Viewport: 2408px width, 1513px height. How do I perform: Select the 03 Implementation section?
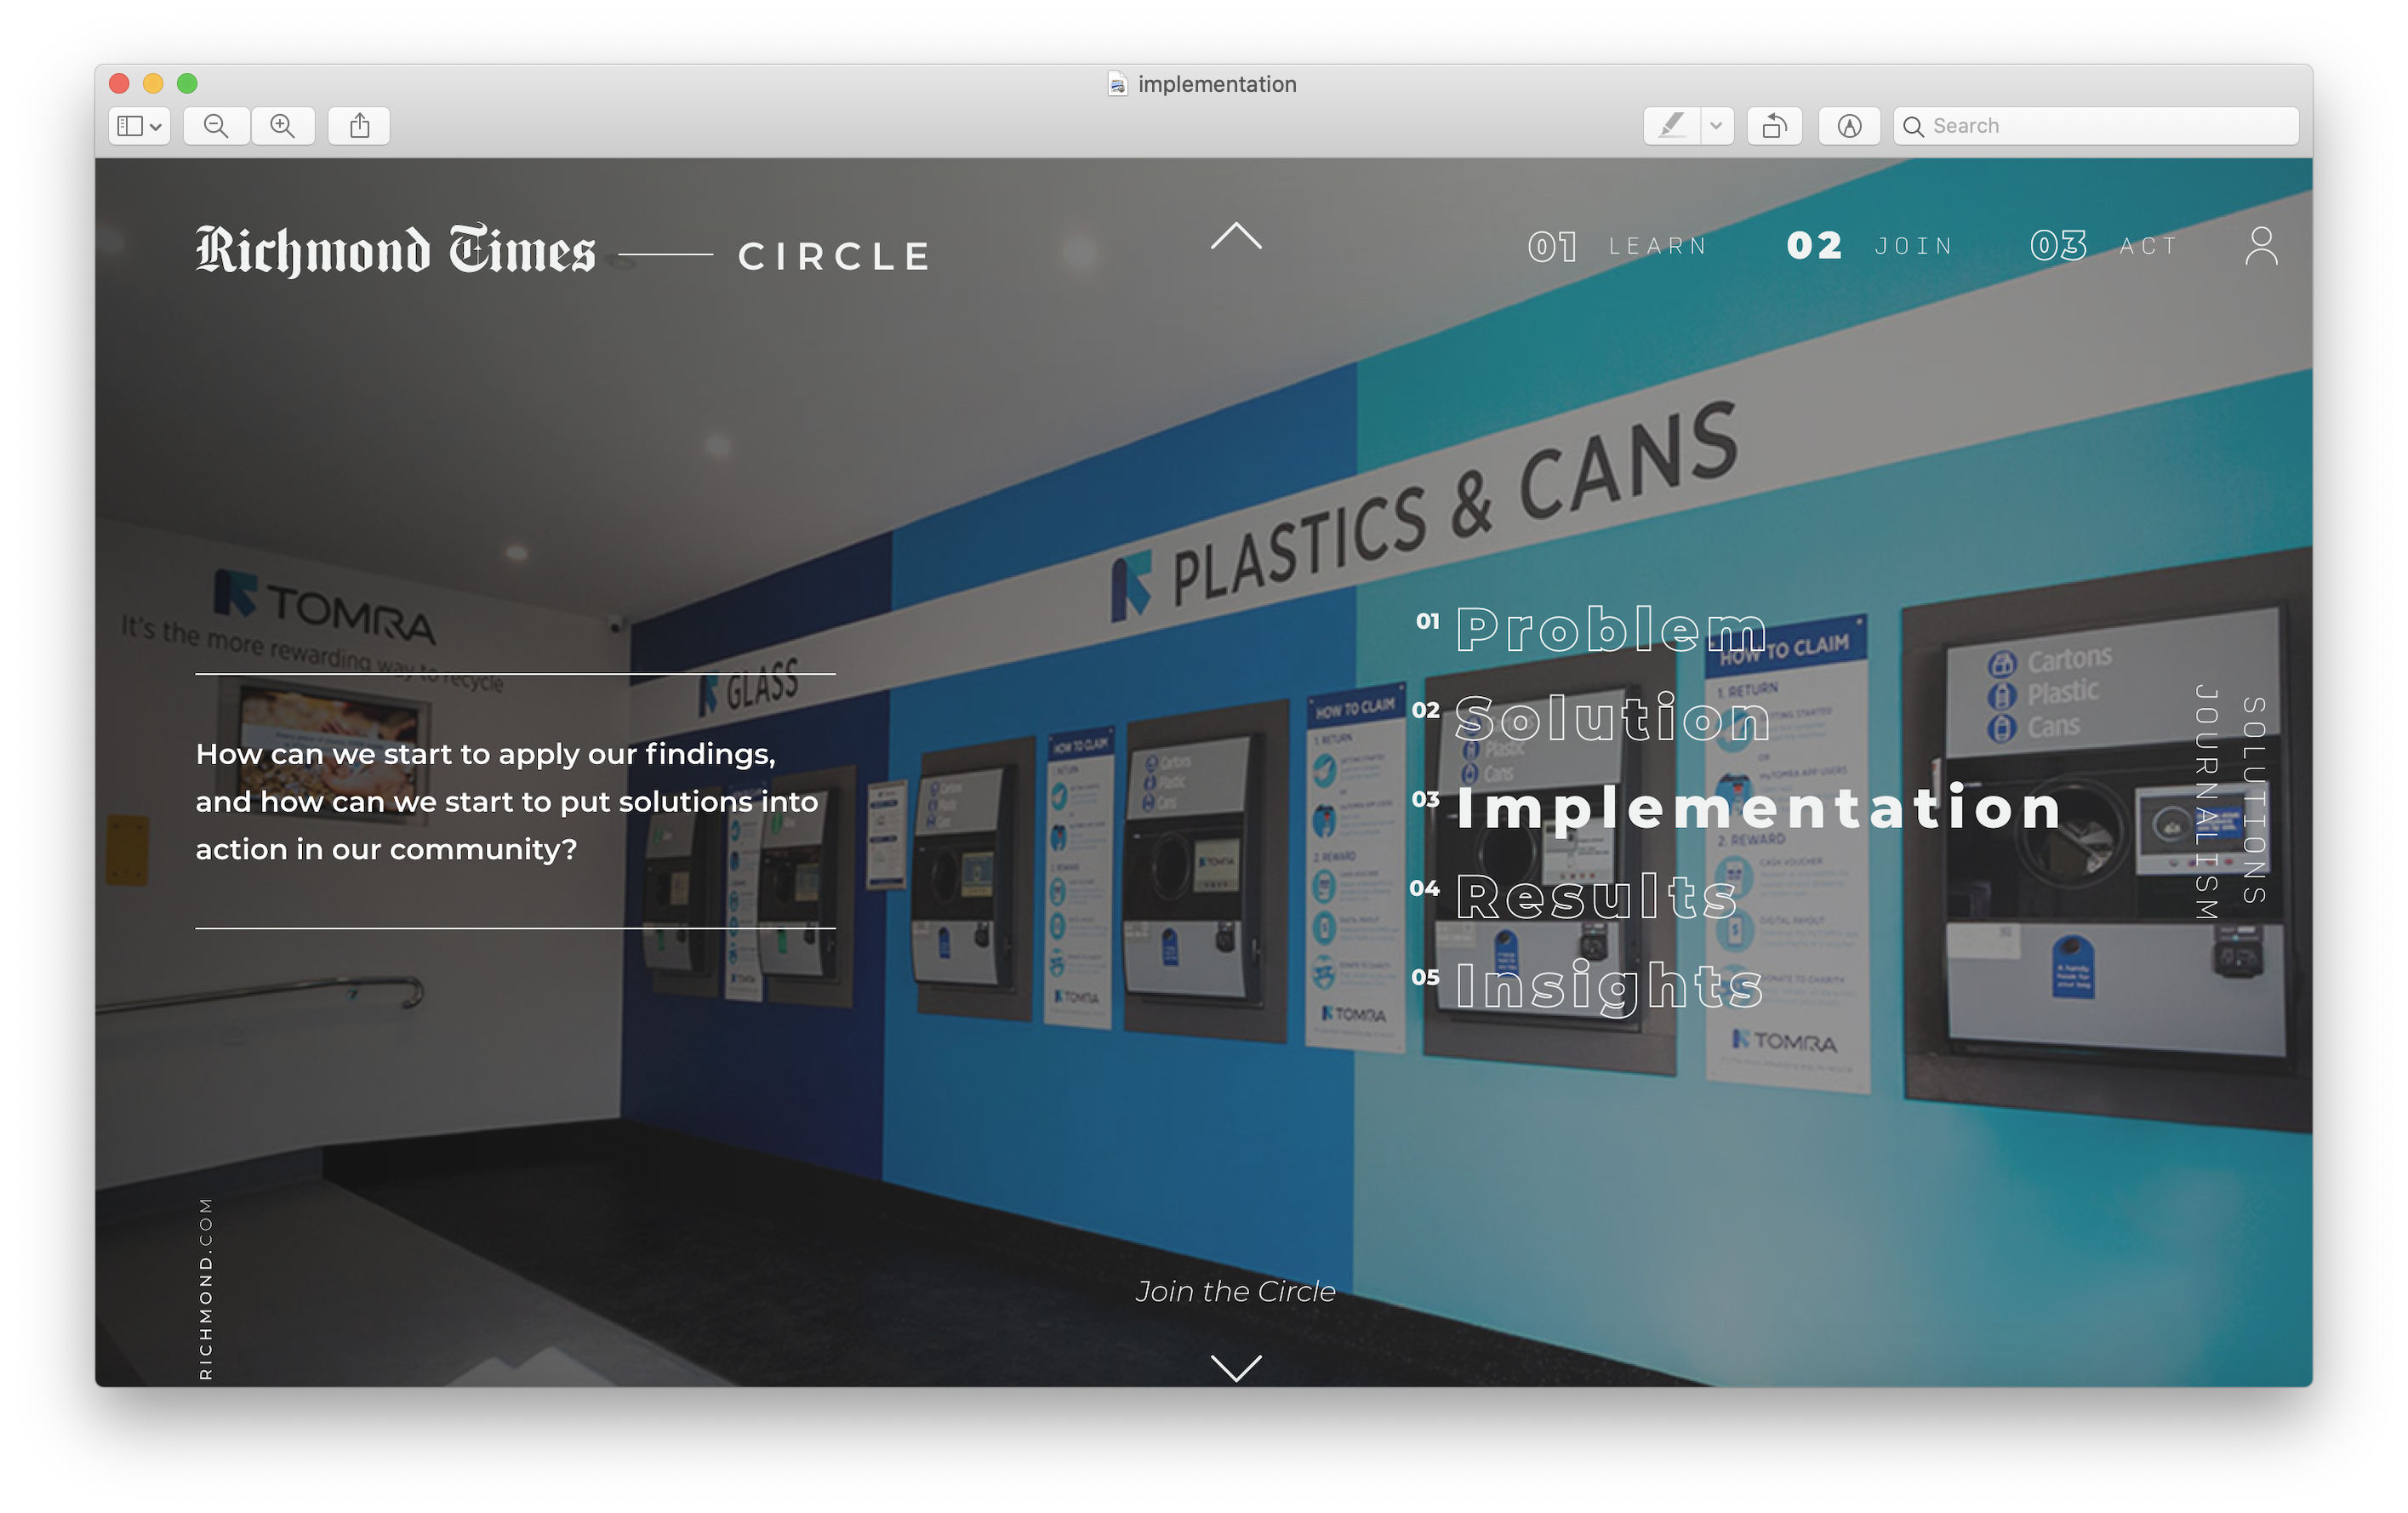(1737, 808)
